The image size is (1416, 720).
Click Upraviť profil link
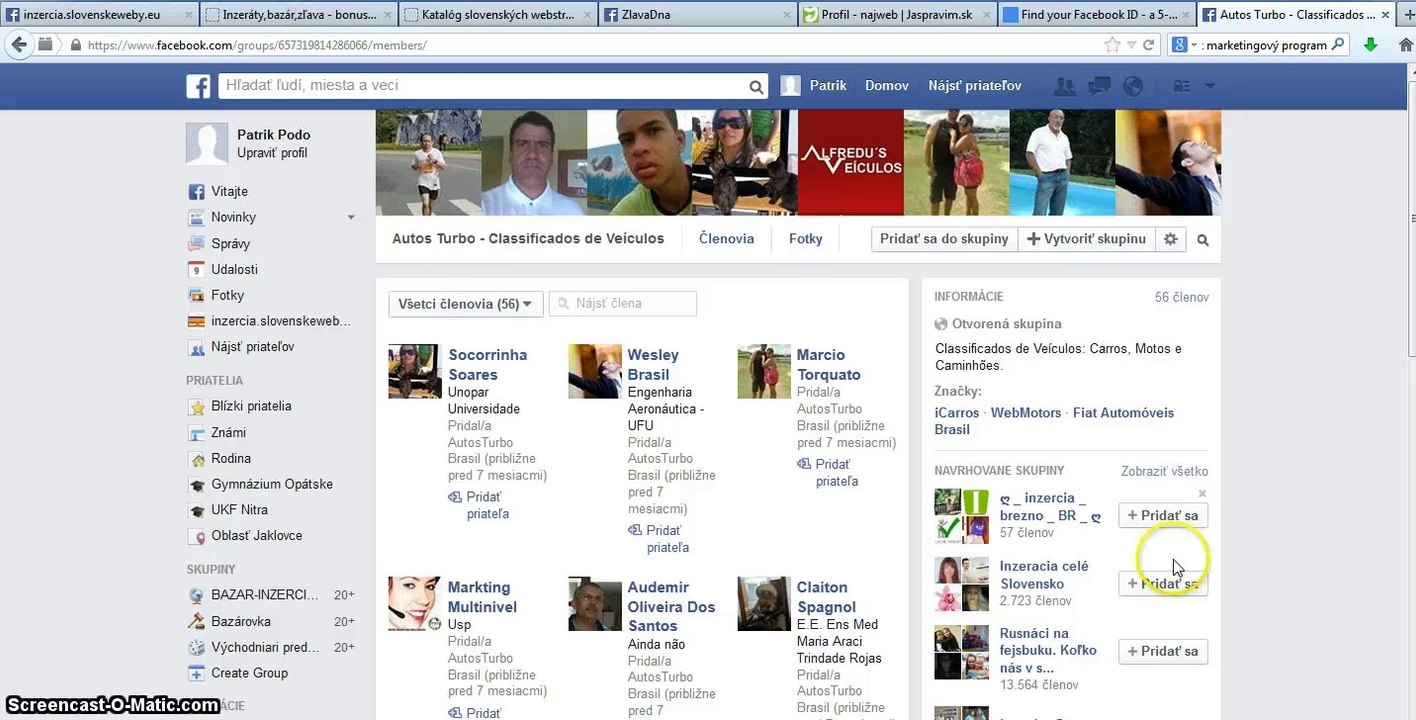click(x=272, y=153)
